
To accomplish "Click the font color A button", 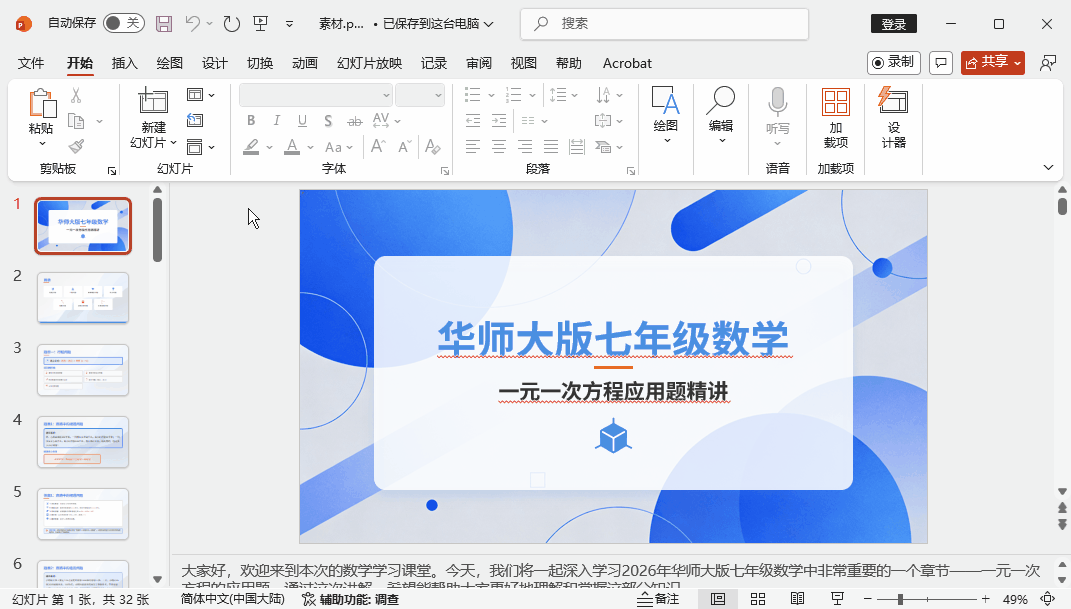I will [292, 146].
